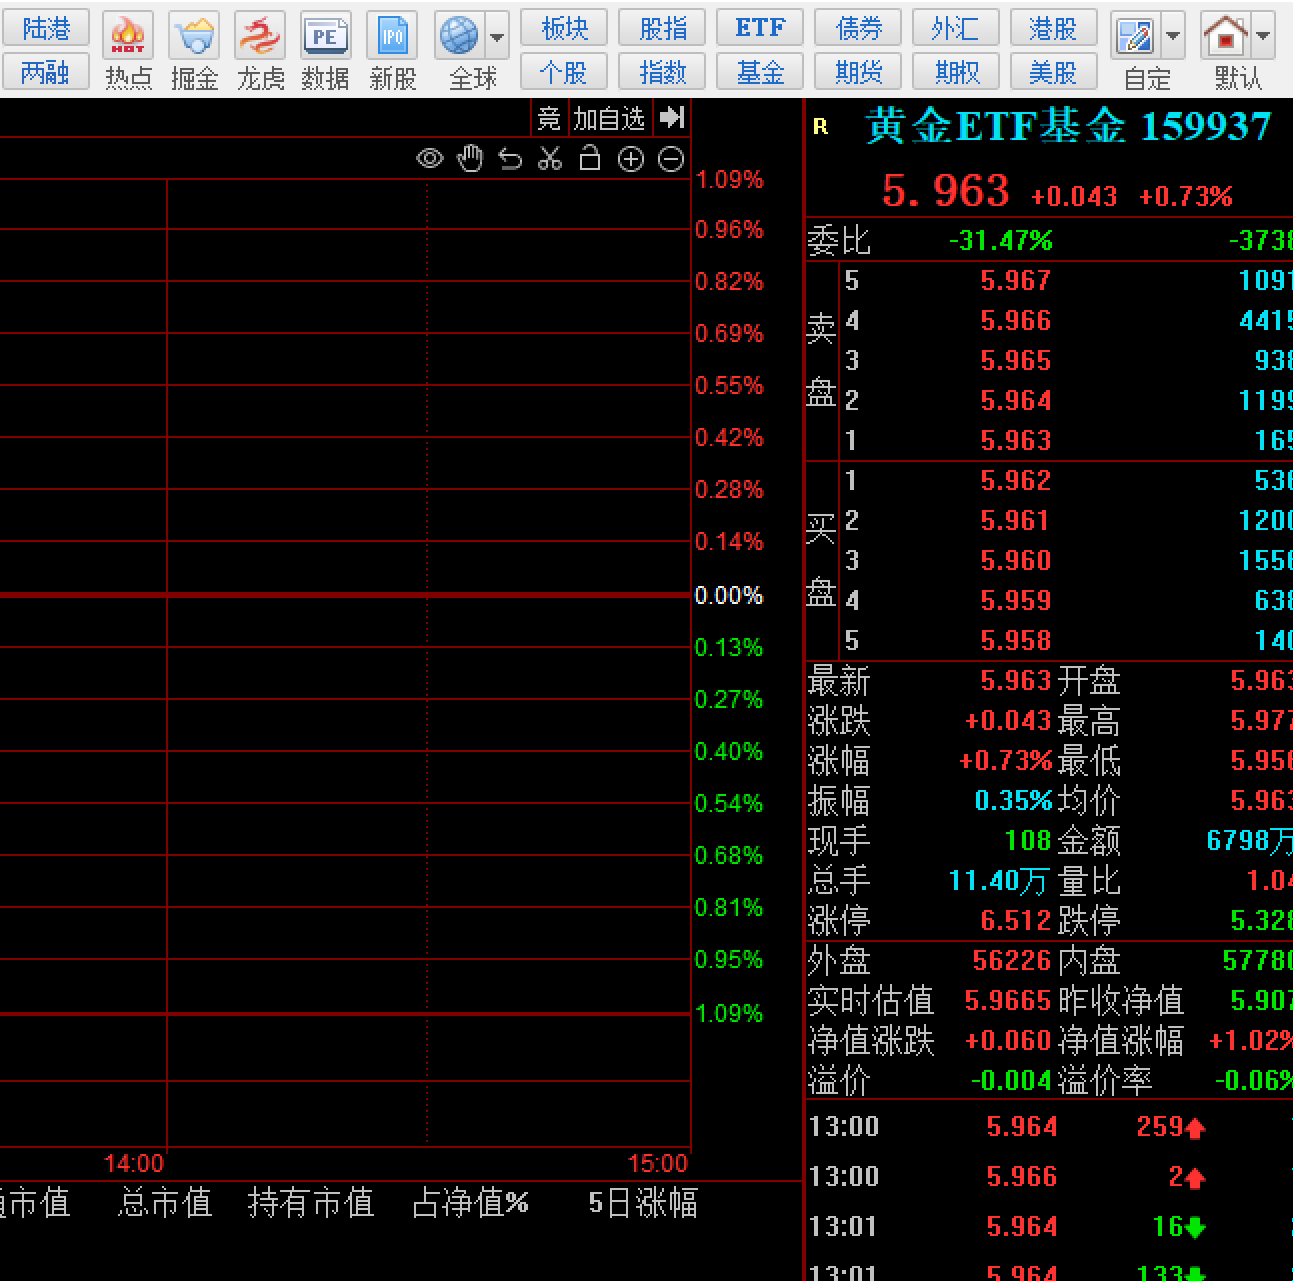Image resolution: width=1293 pixels, height=1281 pixels.
Task: Open the 龙虎 dragon-tiger list icon
Action: coord(260,50)
